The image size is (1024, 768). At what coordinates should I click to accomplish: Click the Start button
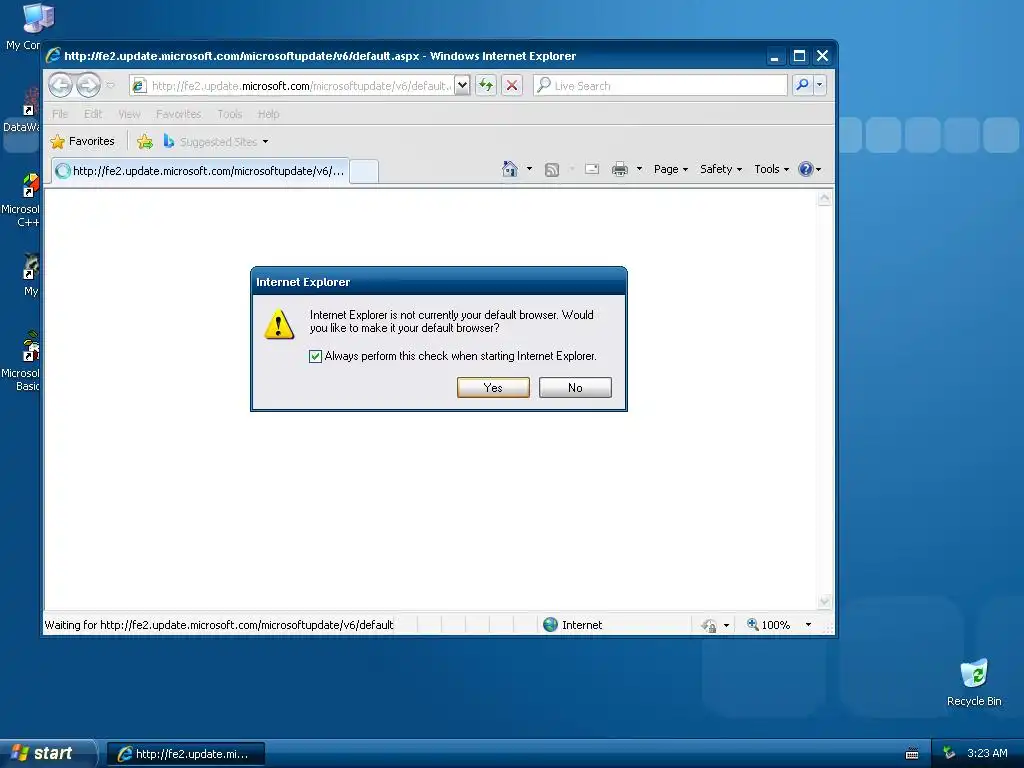[47, 753]
